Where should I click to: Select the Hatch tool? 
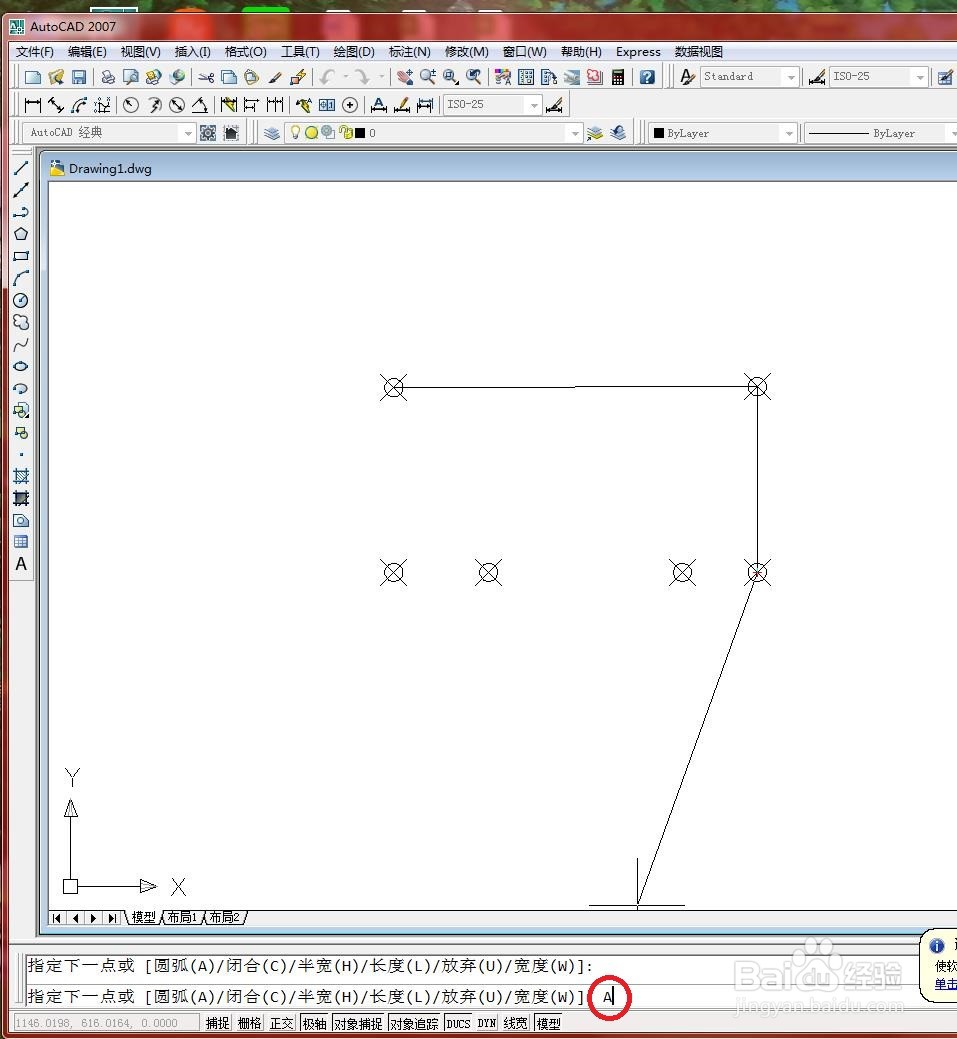pos(21,476)
